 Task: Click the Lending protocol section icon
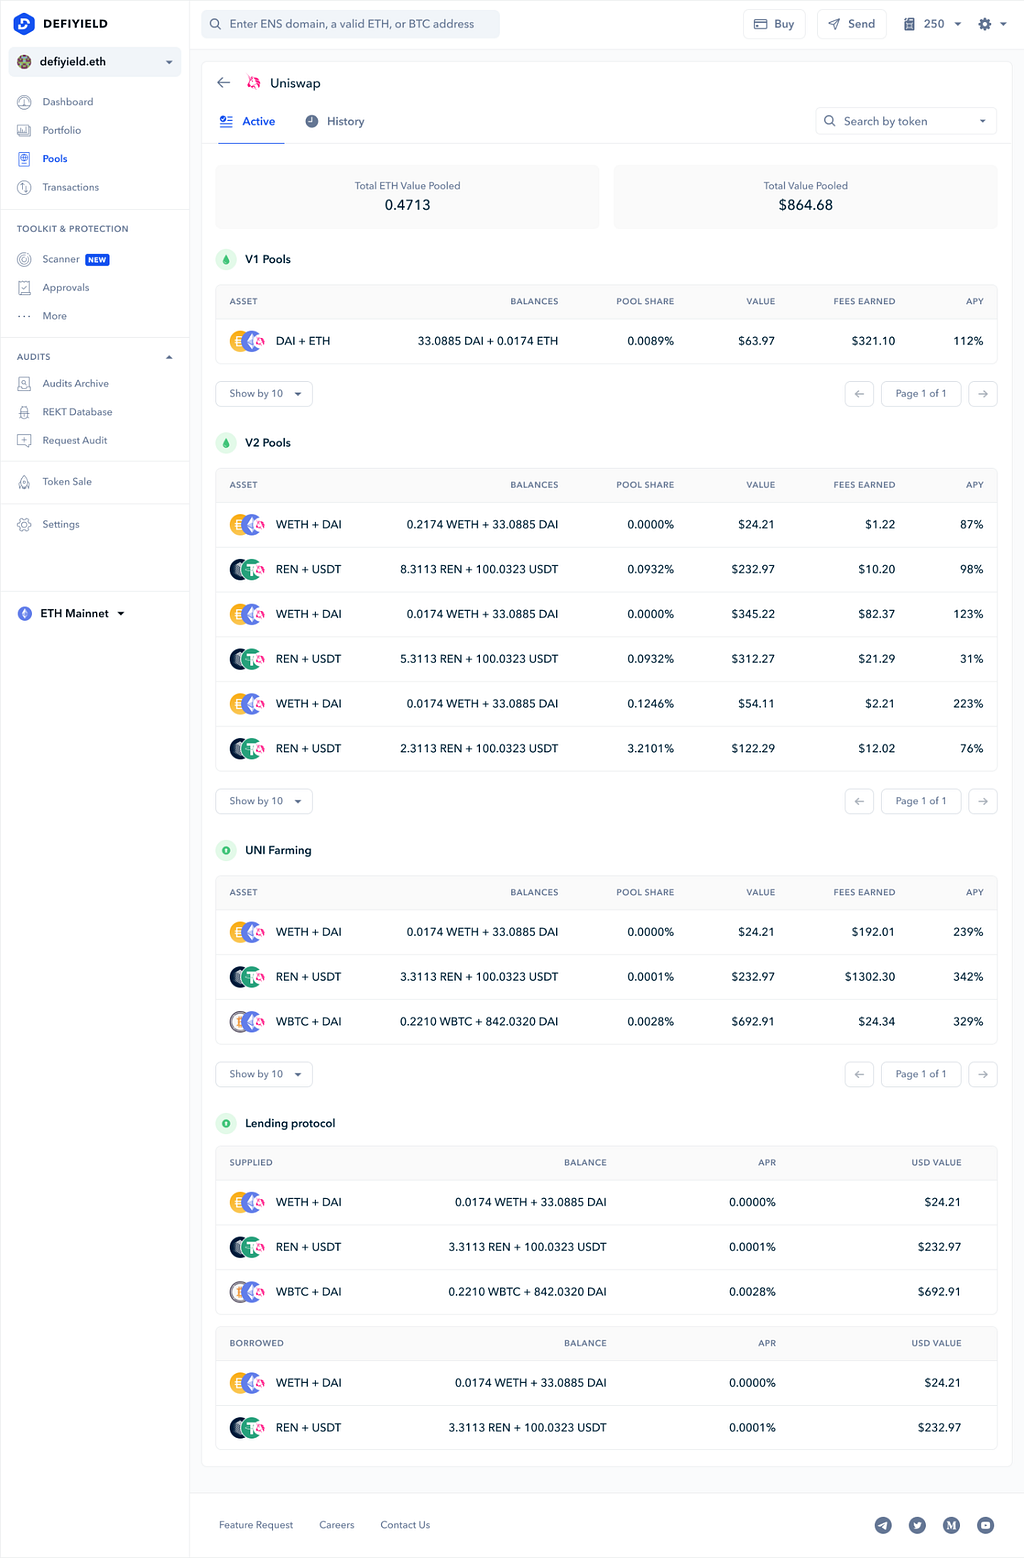(x=226, y=1123)
